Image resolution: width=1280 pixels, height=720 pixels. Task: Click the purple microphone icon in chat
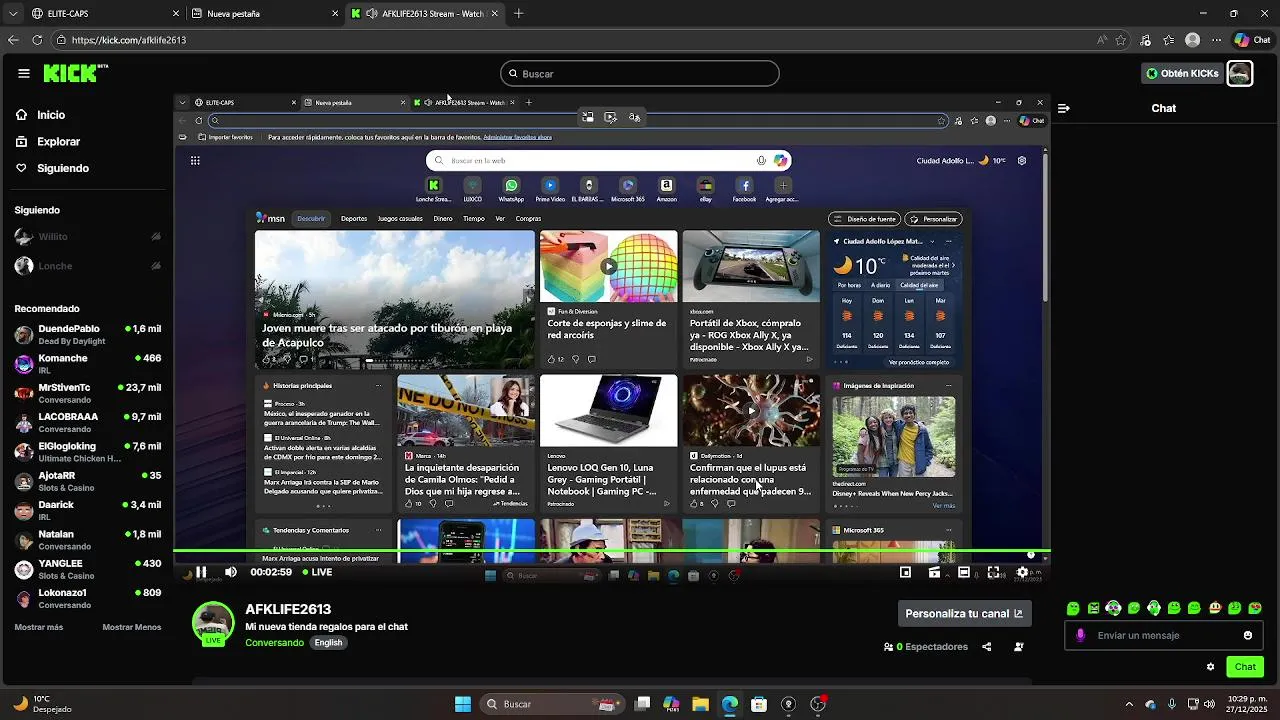(x=1080, y=635)
